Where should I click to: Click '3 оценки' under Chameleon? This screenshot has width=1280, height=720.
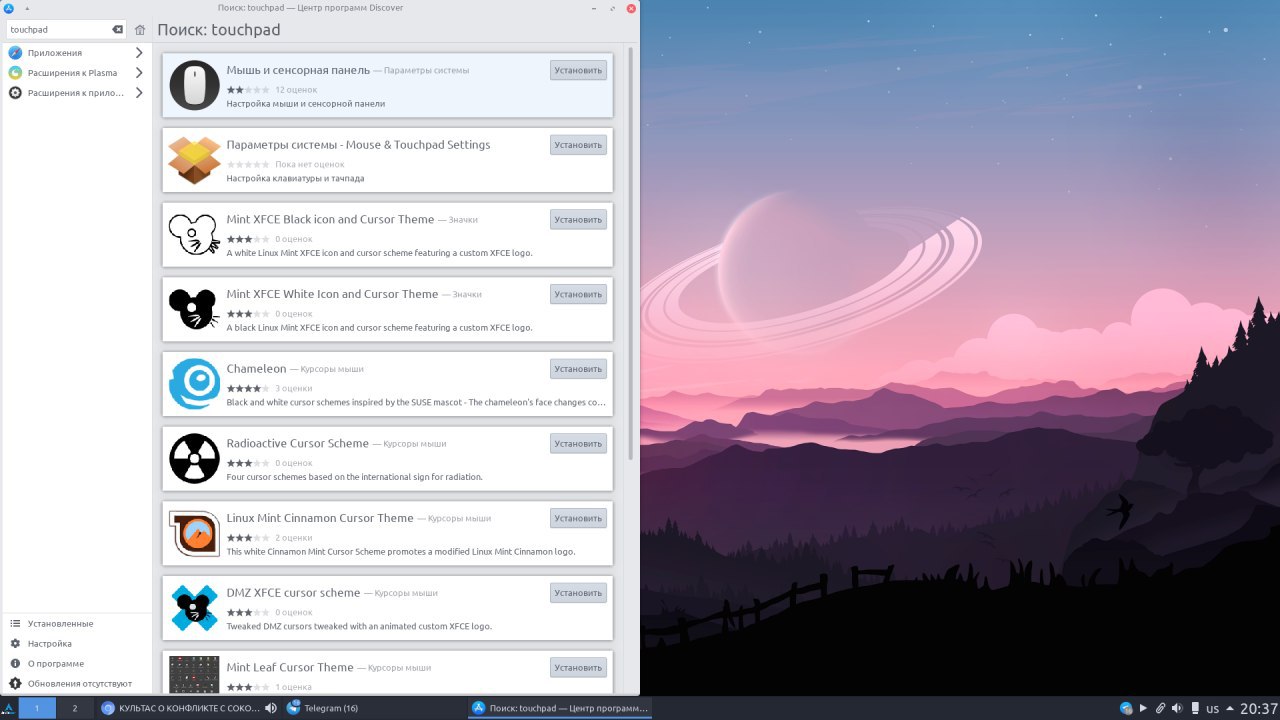pos(294,388)
